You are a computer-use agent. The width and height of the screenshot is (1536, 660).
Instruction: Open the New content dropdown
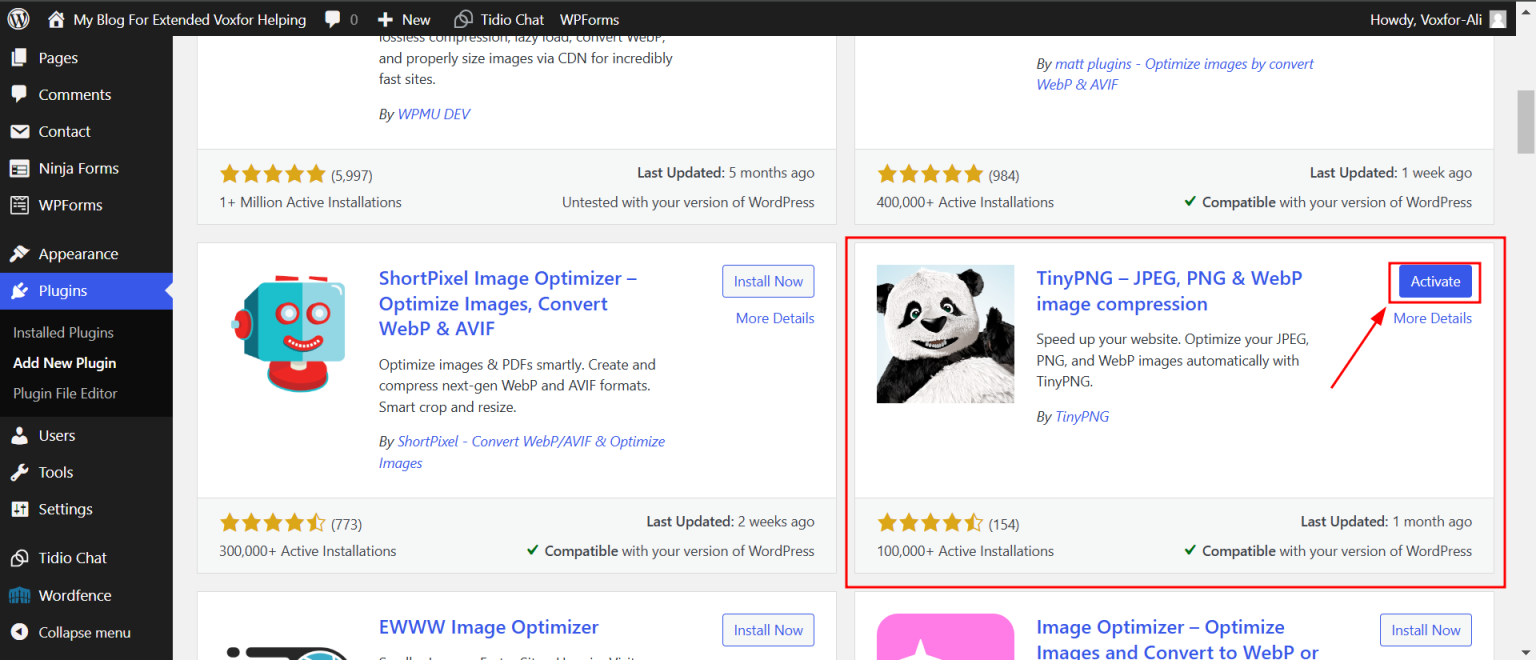tap(403, 18)
